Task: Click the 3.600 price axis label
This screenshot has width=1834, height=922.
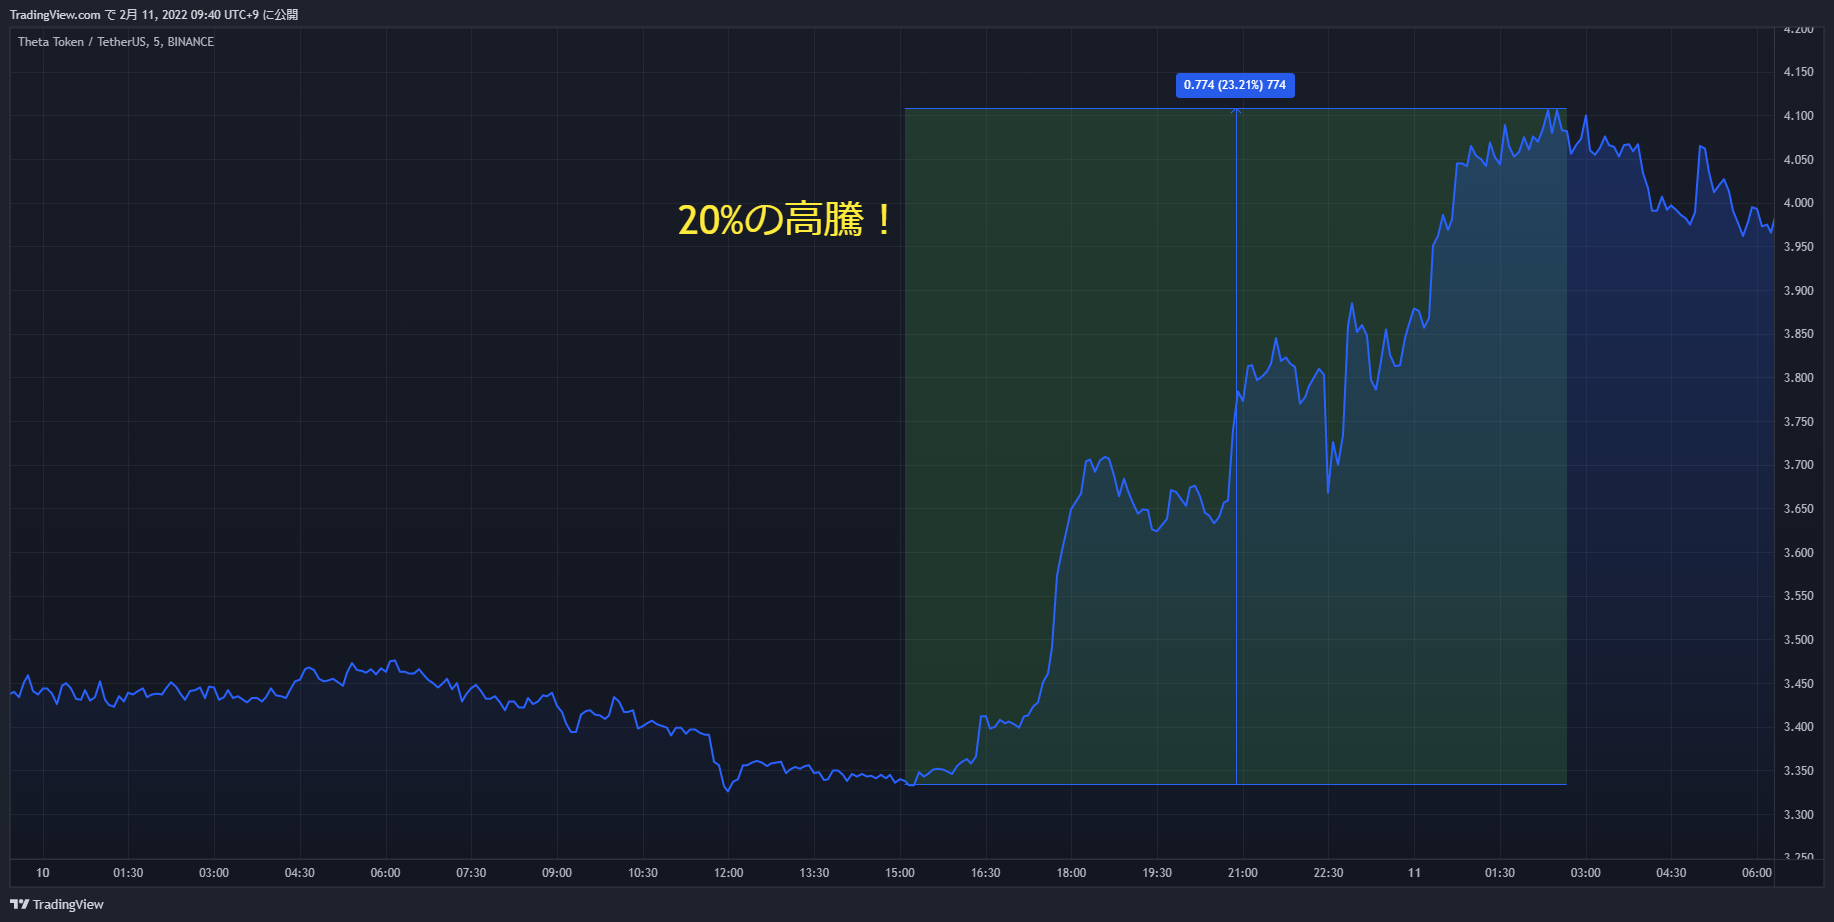Action: click(1798, 553)
